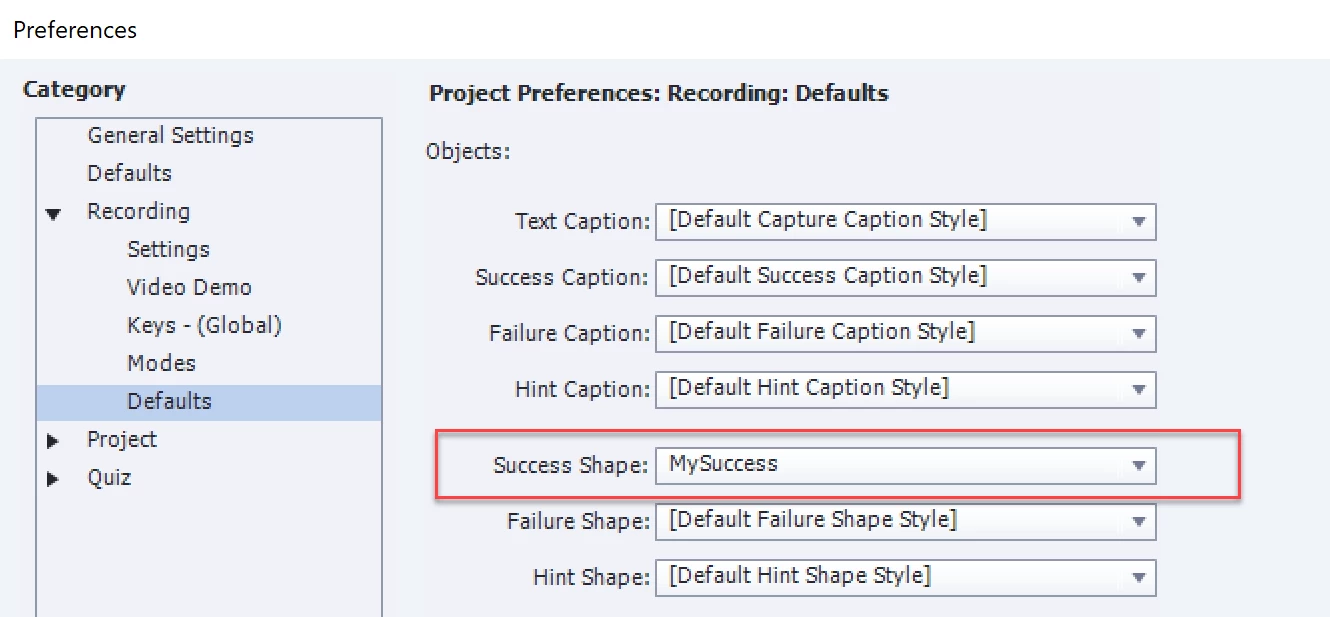This screenshot has width=1330, height=617.
Task: Select the Project category label
Action: (x=122, y=440)
